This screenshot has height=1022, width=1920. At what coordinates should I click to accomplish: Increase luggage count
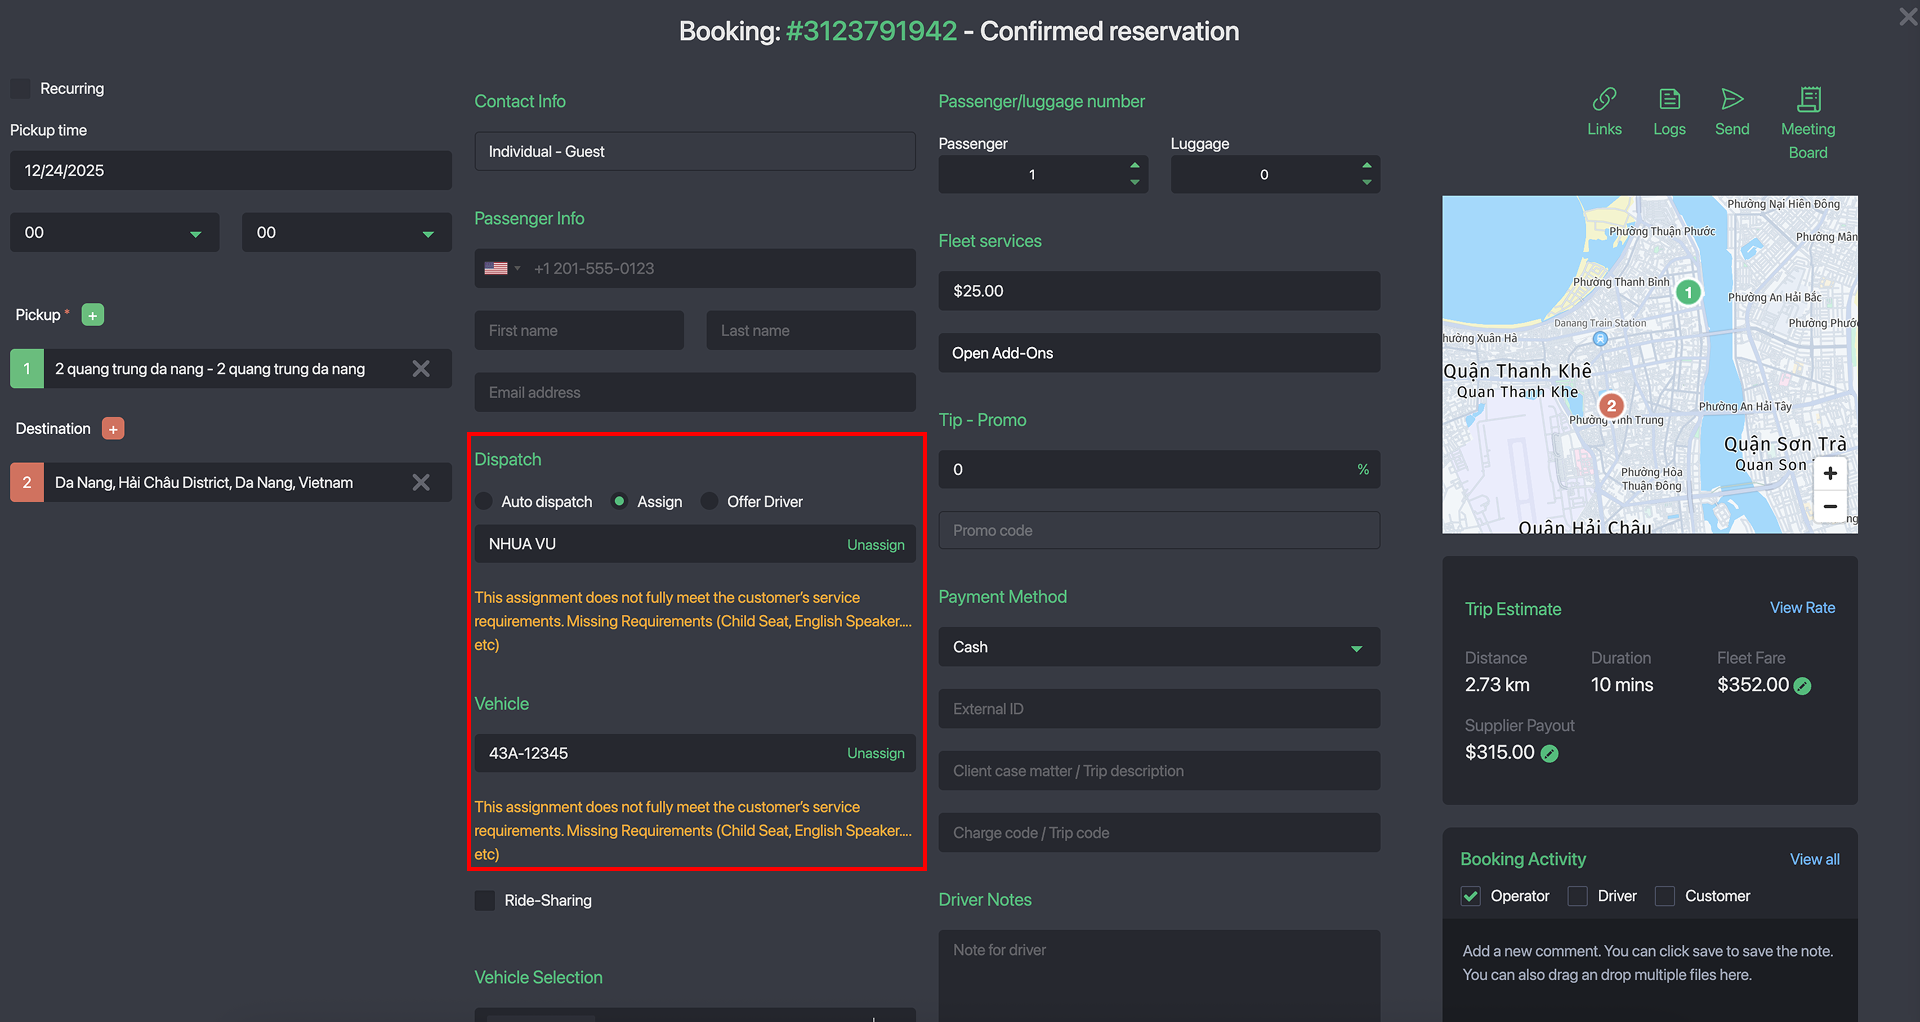1366,166
